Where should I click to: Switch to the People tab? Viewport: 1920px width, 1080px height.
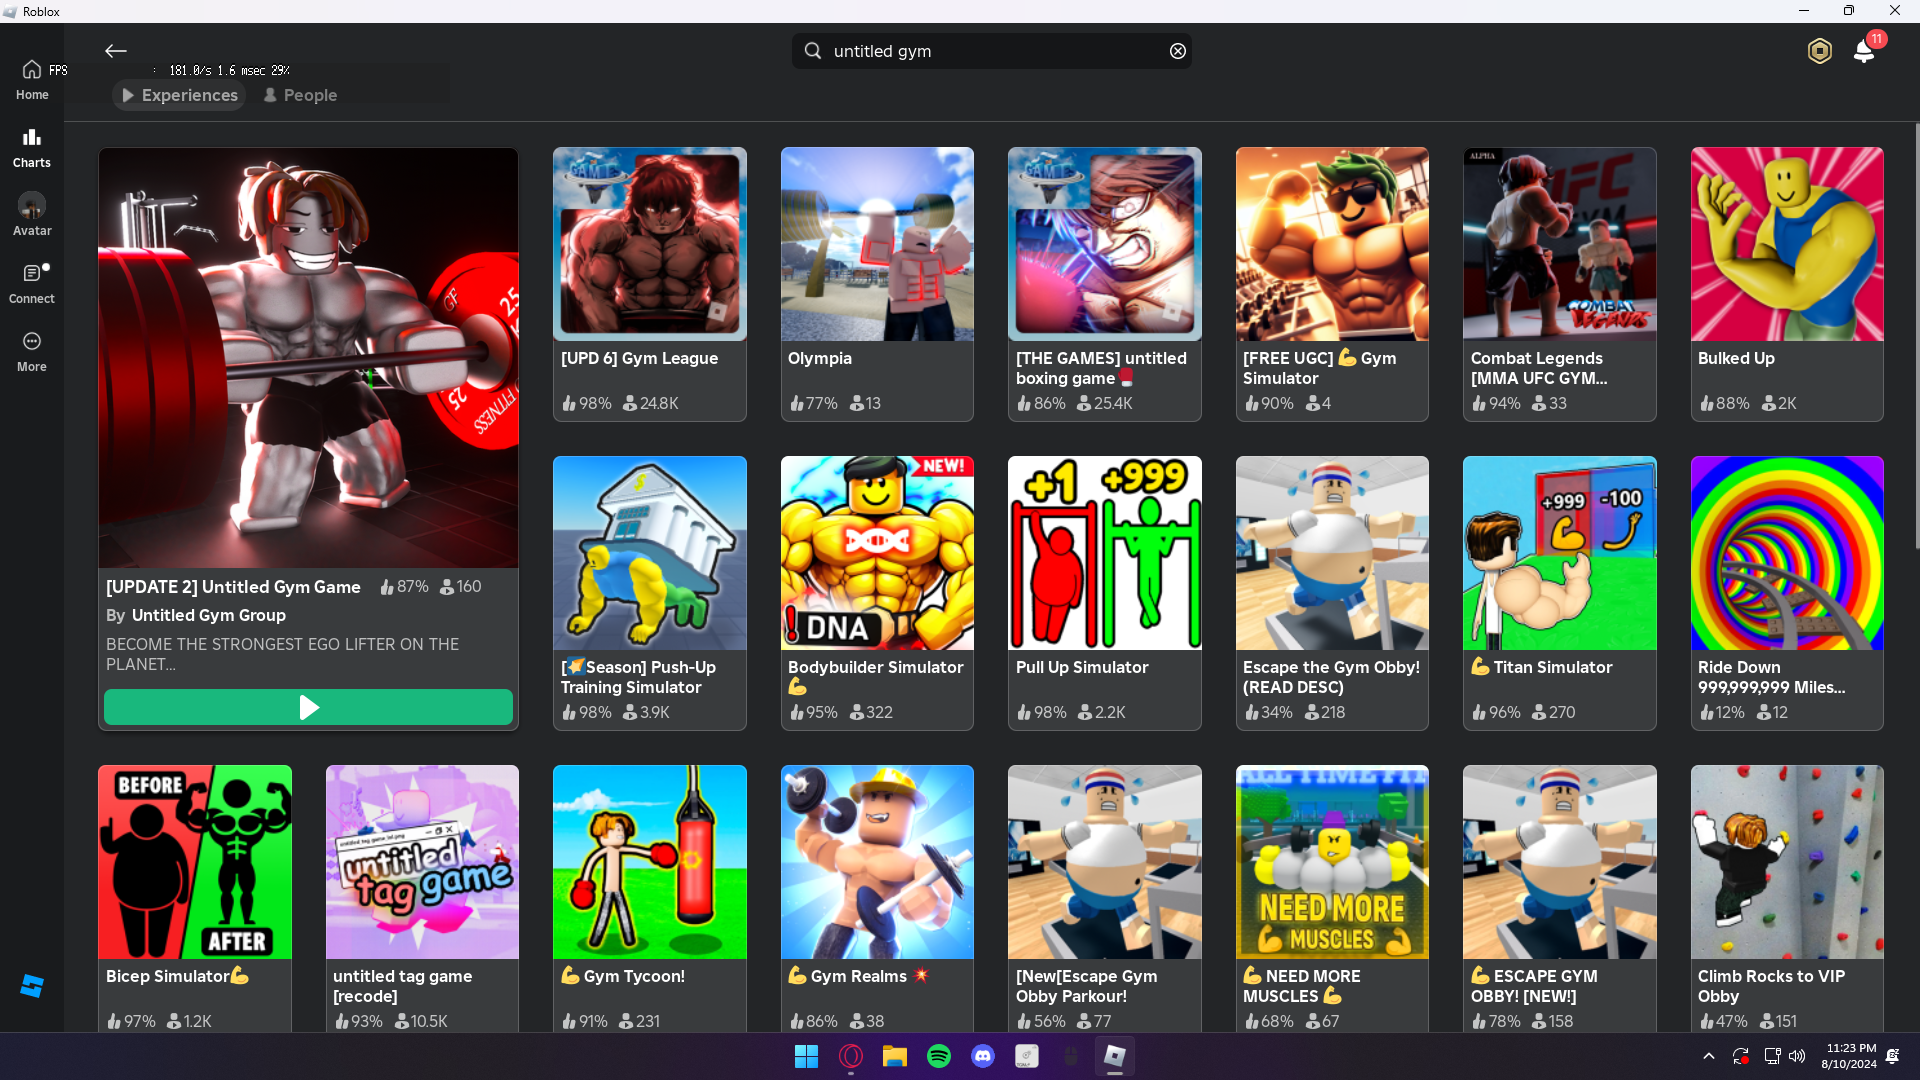300,95
